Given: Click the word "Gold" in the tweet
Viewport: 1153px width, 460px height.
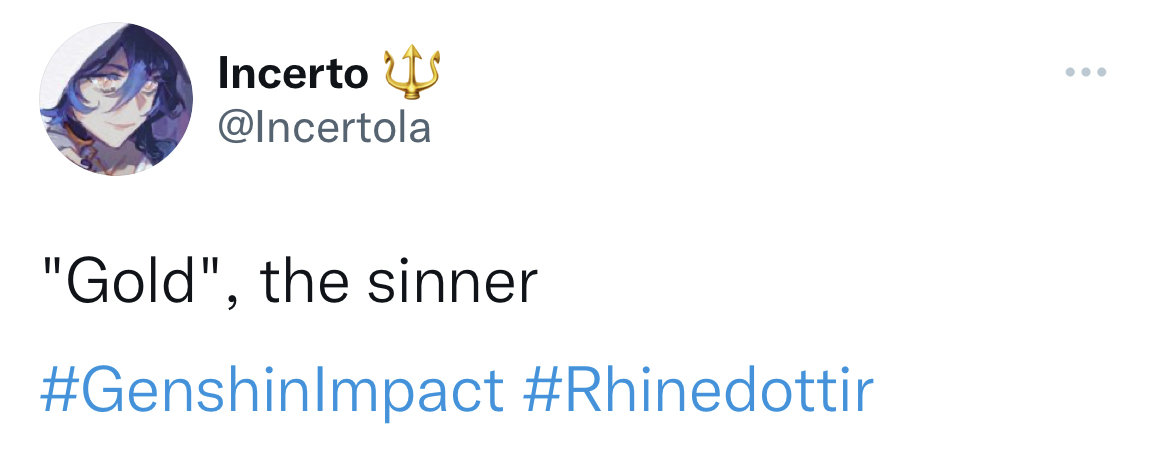Looking at the screenshot, I should coord(129,281).
